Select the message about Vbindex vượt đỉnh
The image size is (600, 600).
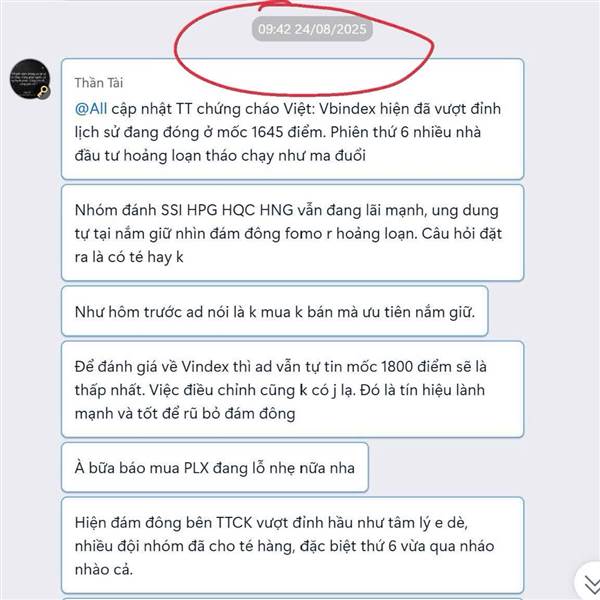pyautogui.click(x=292, y=119)
